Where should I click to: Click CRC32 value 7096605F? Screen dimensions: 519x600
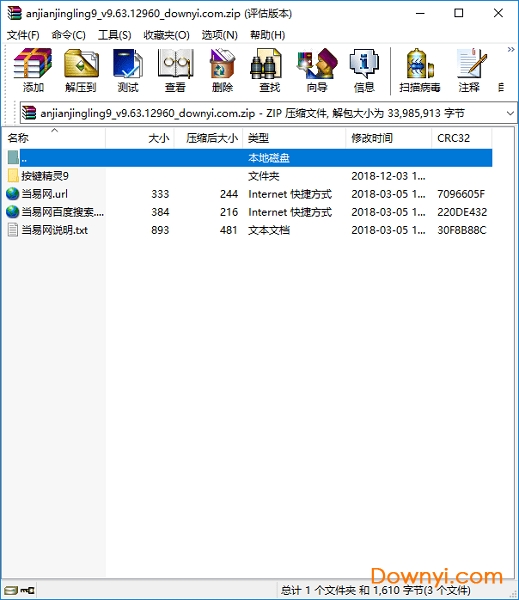[461, 194]
